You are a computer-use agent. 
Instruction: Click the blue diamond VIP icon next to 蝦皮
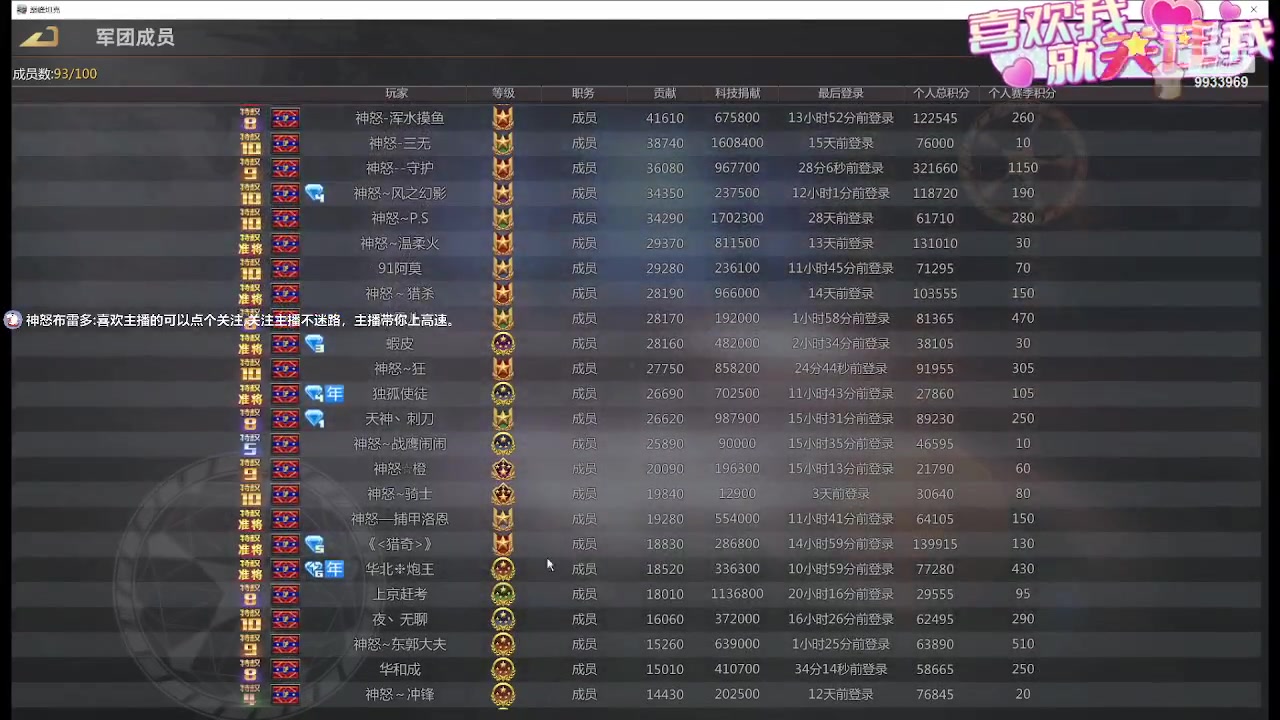pos(314,343)
